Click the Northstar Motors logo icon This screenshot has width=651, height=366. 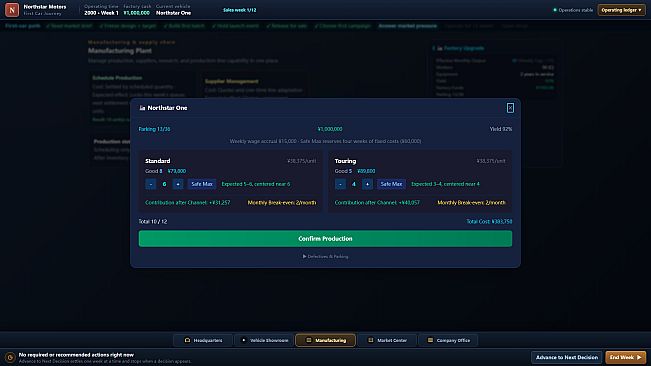pyautogui.click(x=12, y=10)
